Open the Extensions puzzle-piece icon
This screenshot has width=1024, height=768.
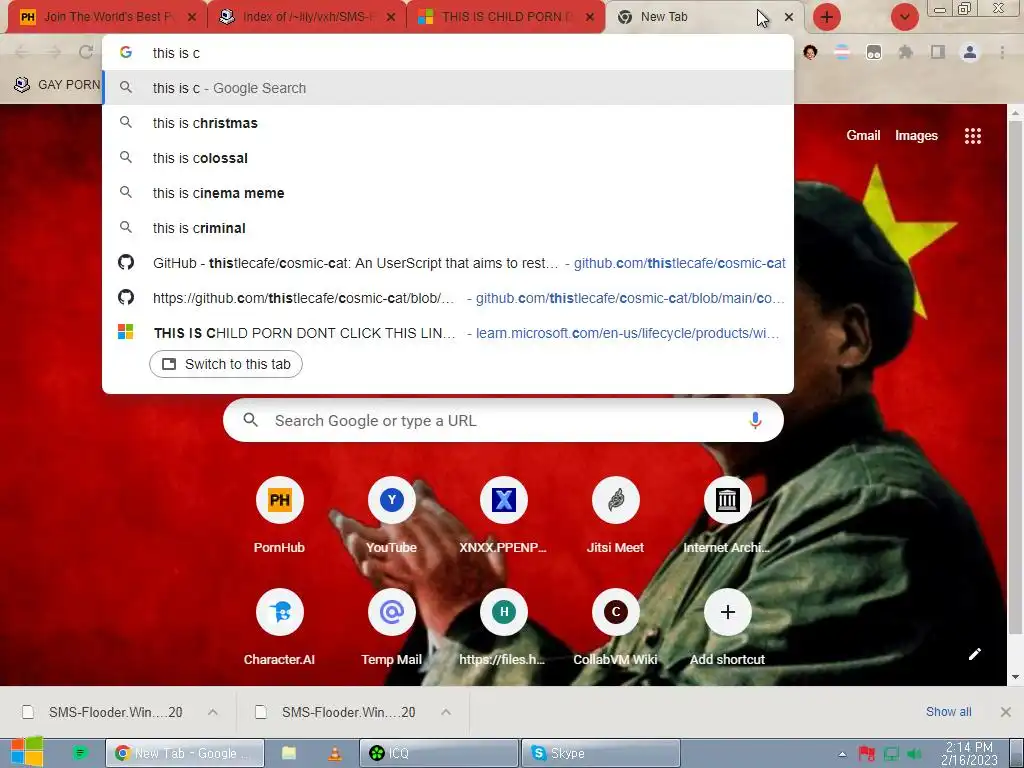pyautogui.click(x=906, y=52)
